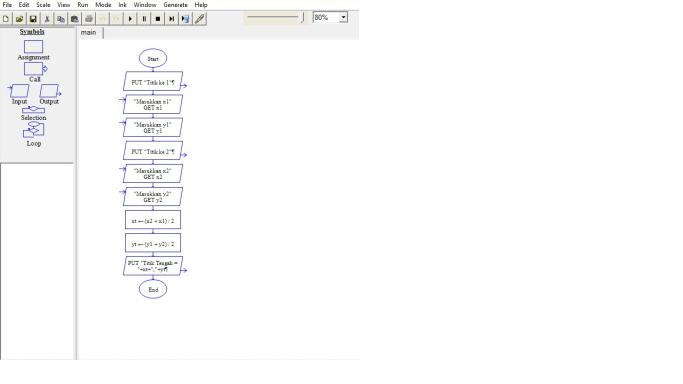The height and width of the screenshot is (384, 683).
Task: Open the View menu
Action: tap(64, 5)
